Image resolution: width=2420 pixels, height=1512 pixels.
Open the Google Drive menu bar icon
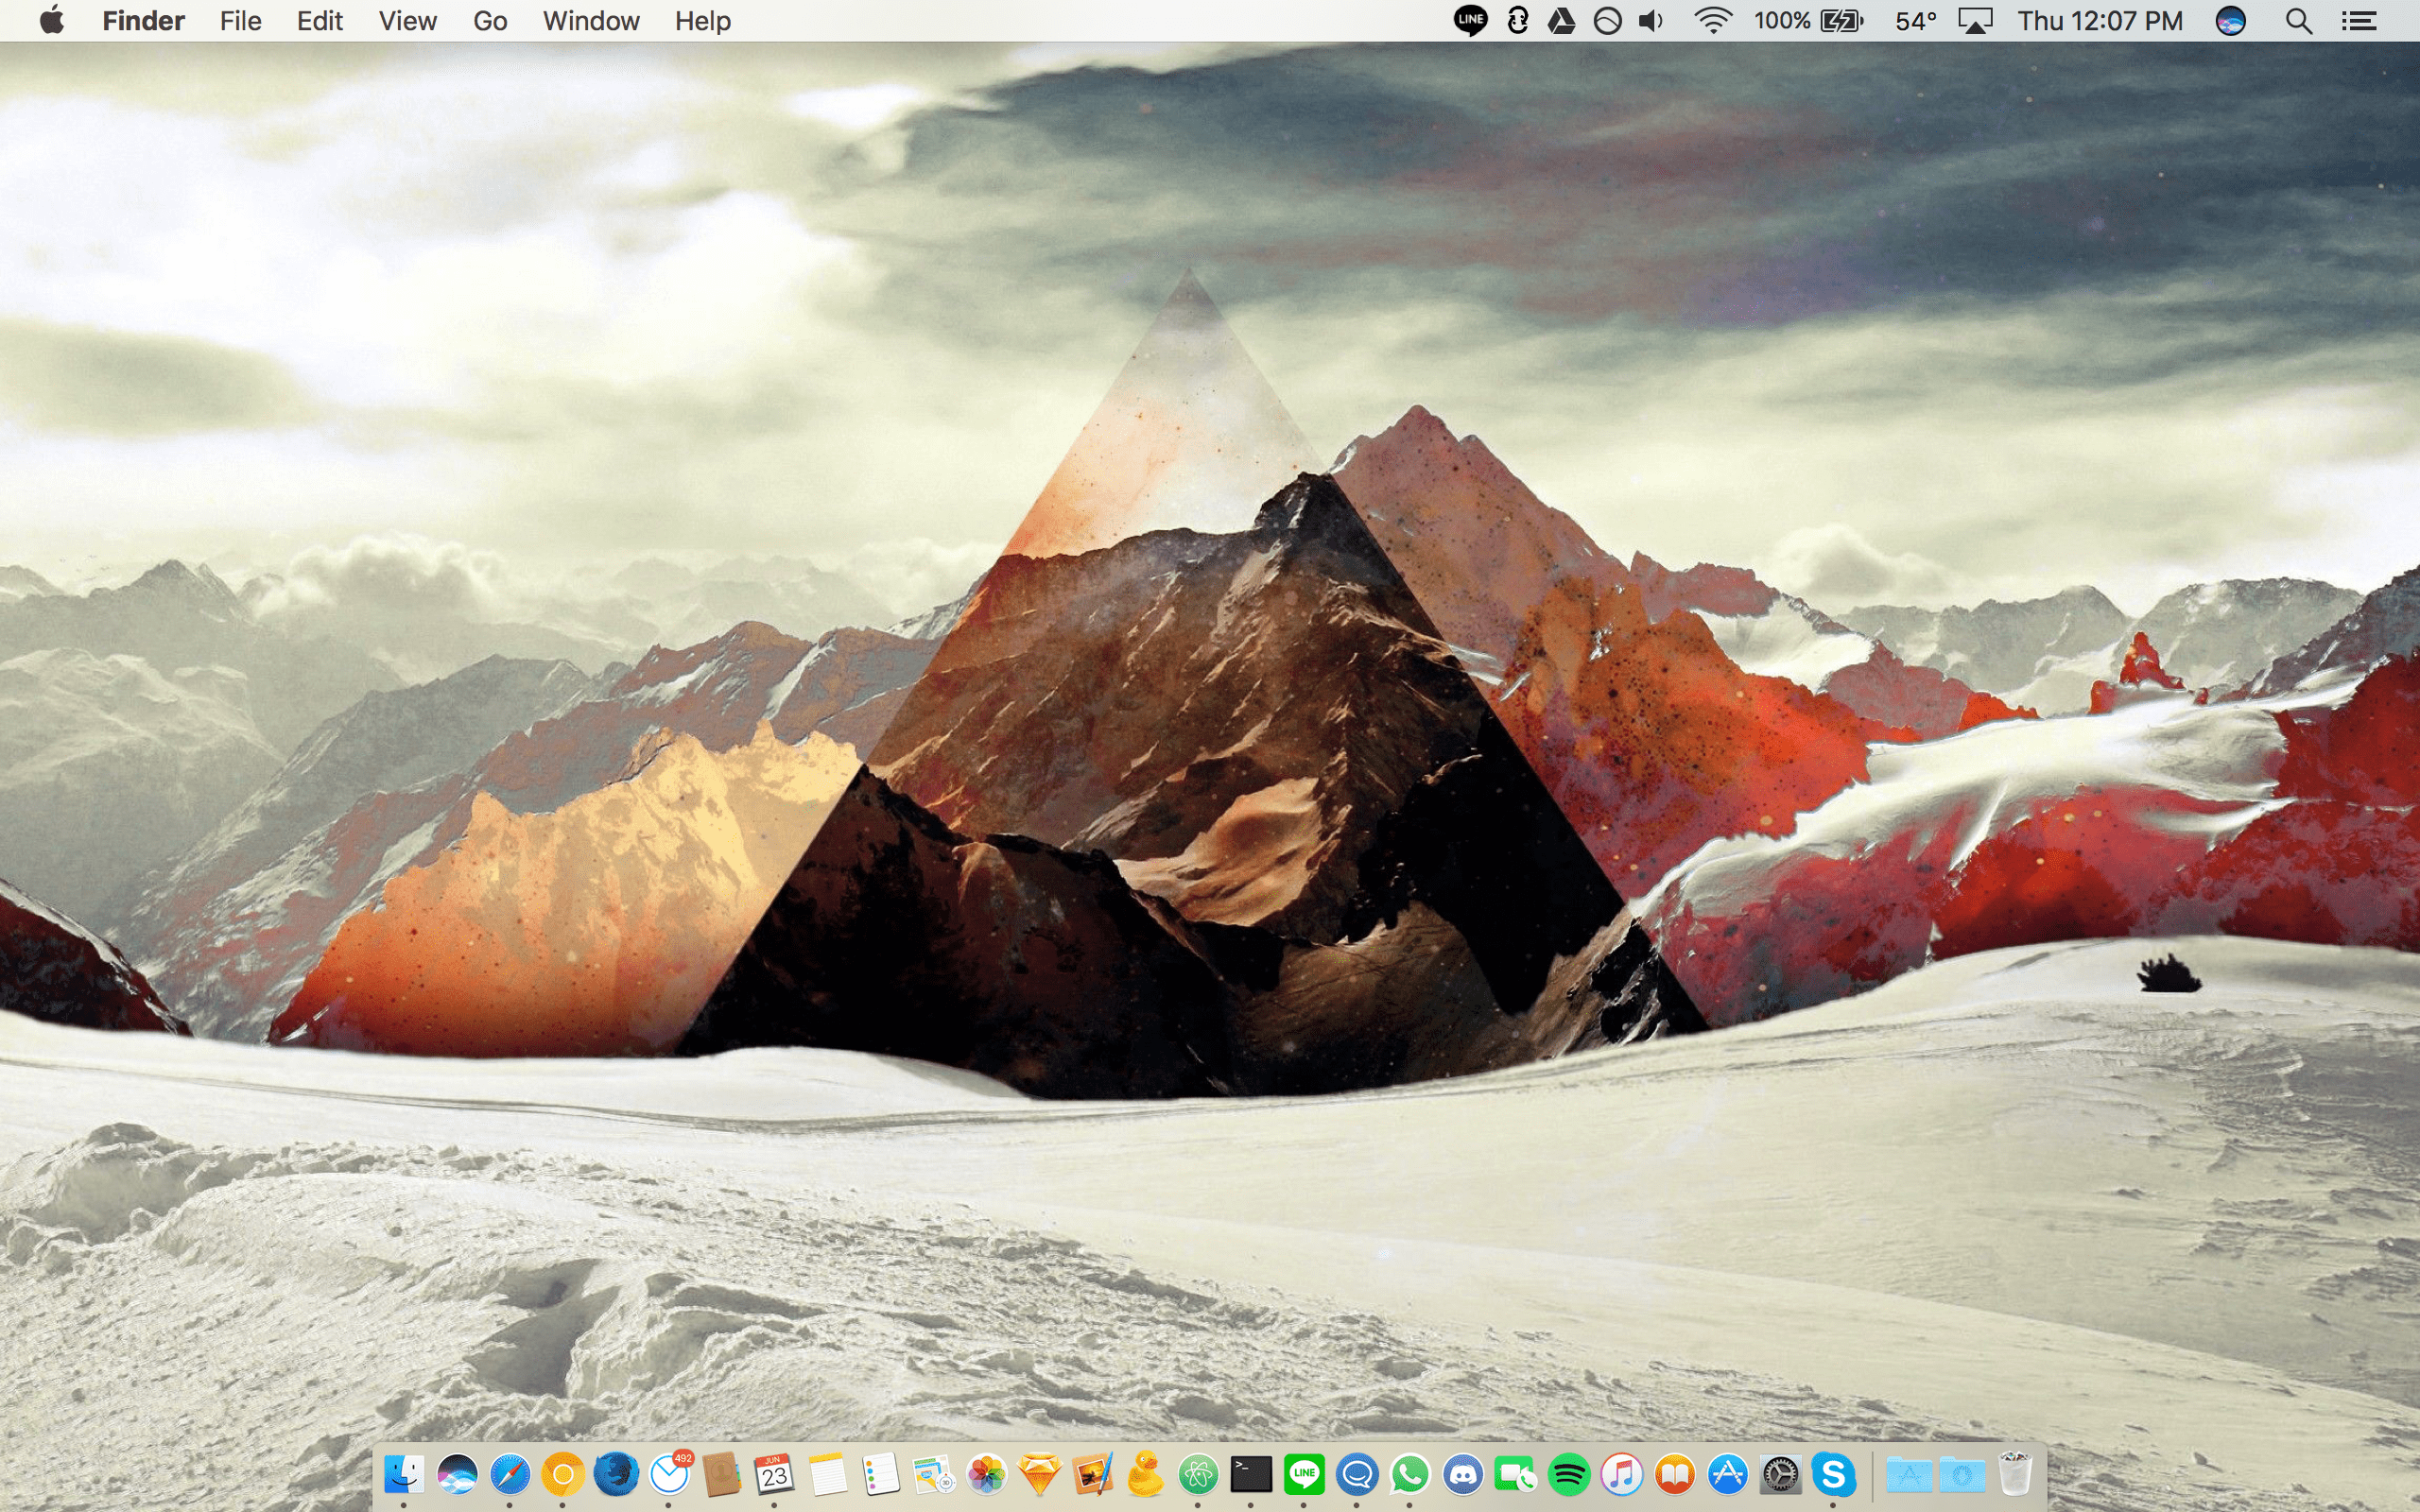[1562, 20]
